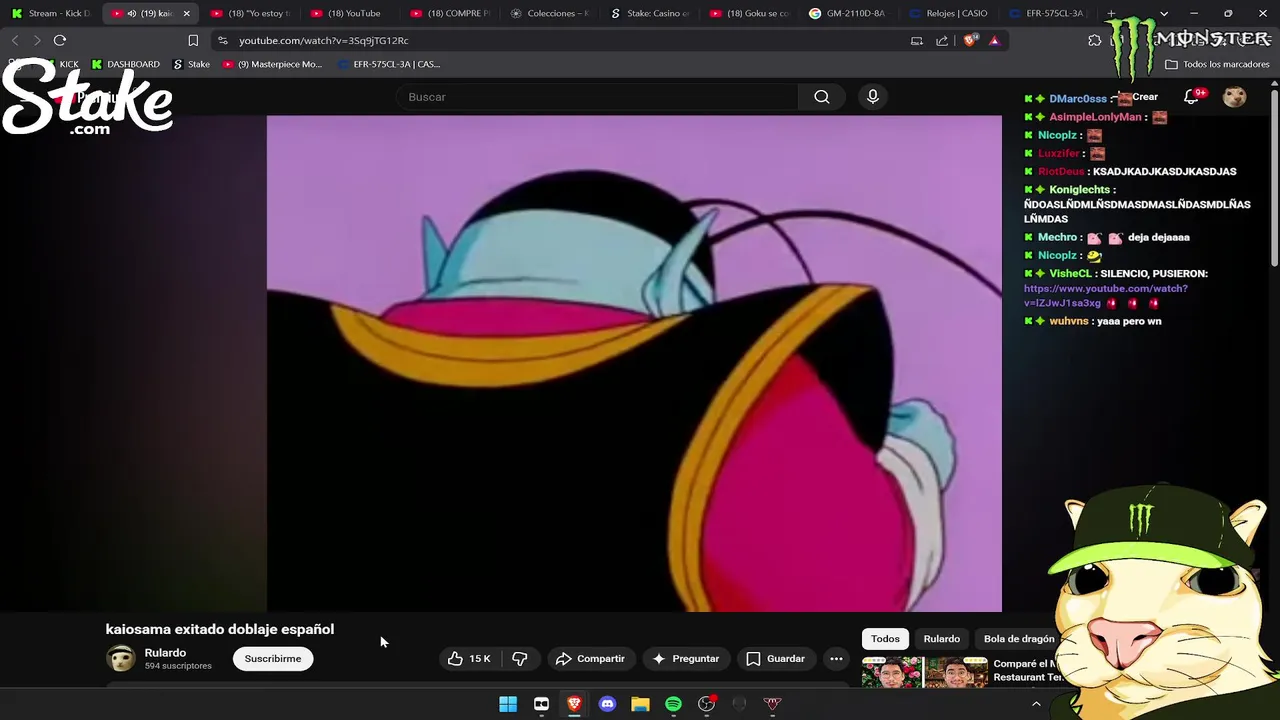Switch to GM-2110D-8A Google tab

pos(848,13)
